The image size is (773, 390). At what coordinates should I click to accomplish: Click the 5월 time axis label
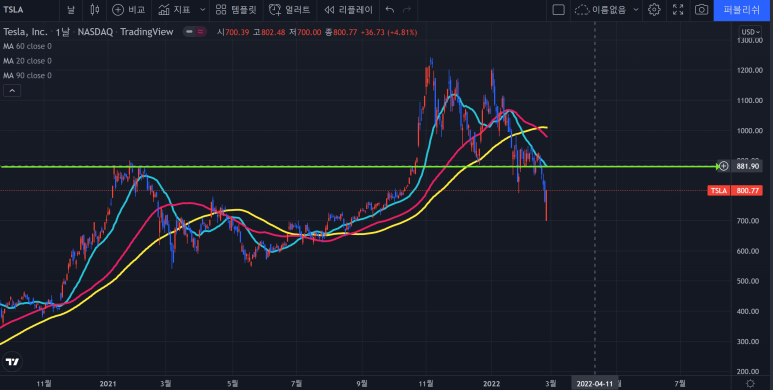click(233, 383)
